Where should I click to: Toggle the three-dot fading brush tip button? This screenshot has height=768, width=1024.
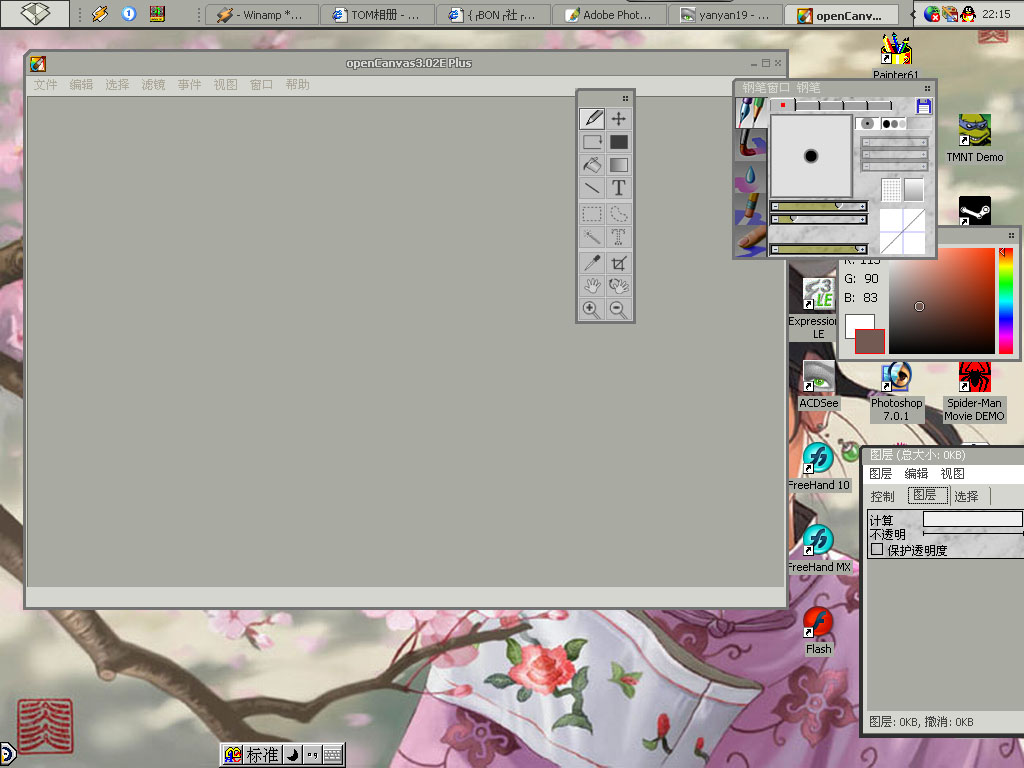point(893,123)
